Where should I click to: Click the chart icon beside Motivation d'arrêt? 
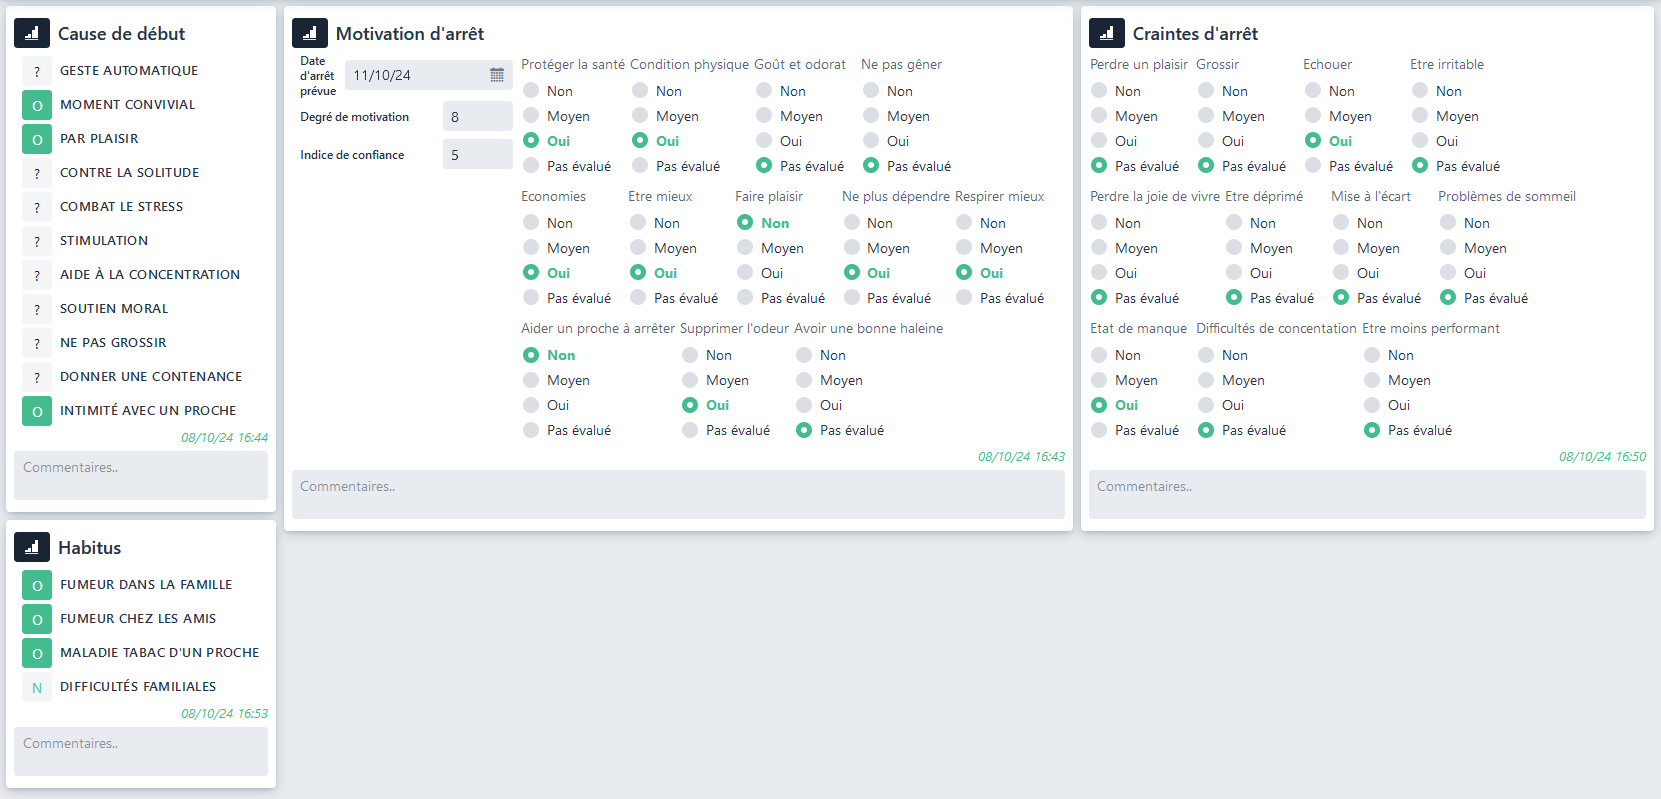(309, 33)
